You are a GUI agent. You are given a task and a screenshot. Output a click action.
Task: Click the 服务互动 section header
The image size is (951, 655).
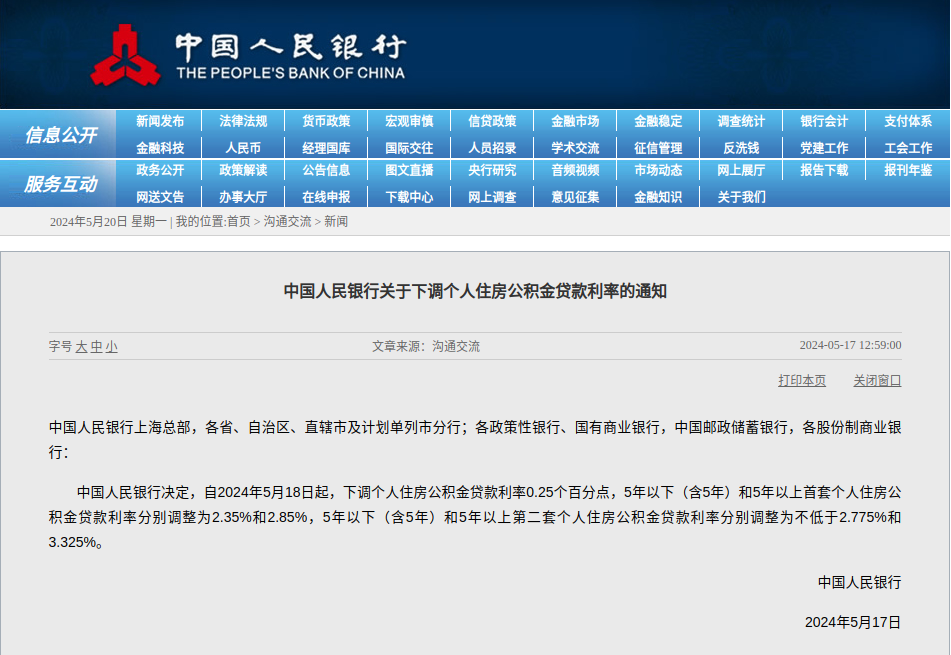pyautogui.click(x=60, y=184)
